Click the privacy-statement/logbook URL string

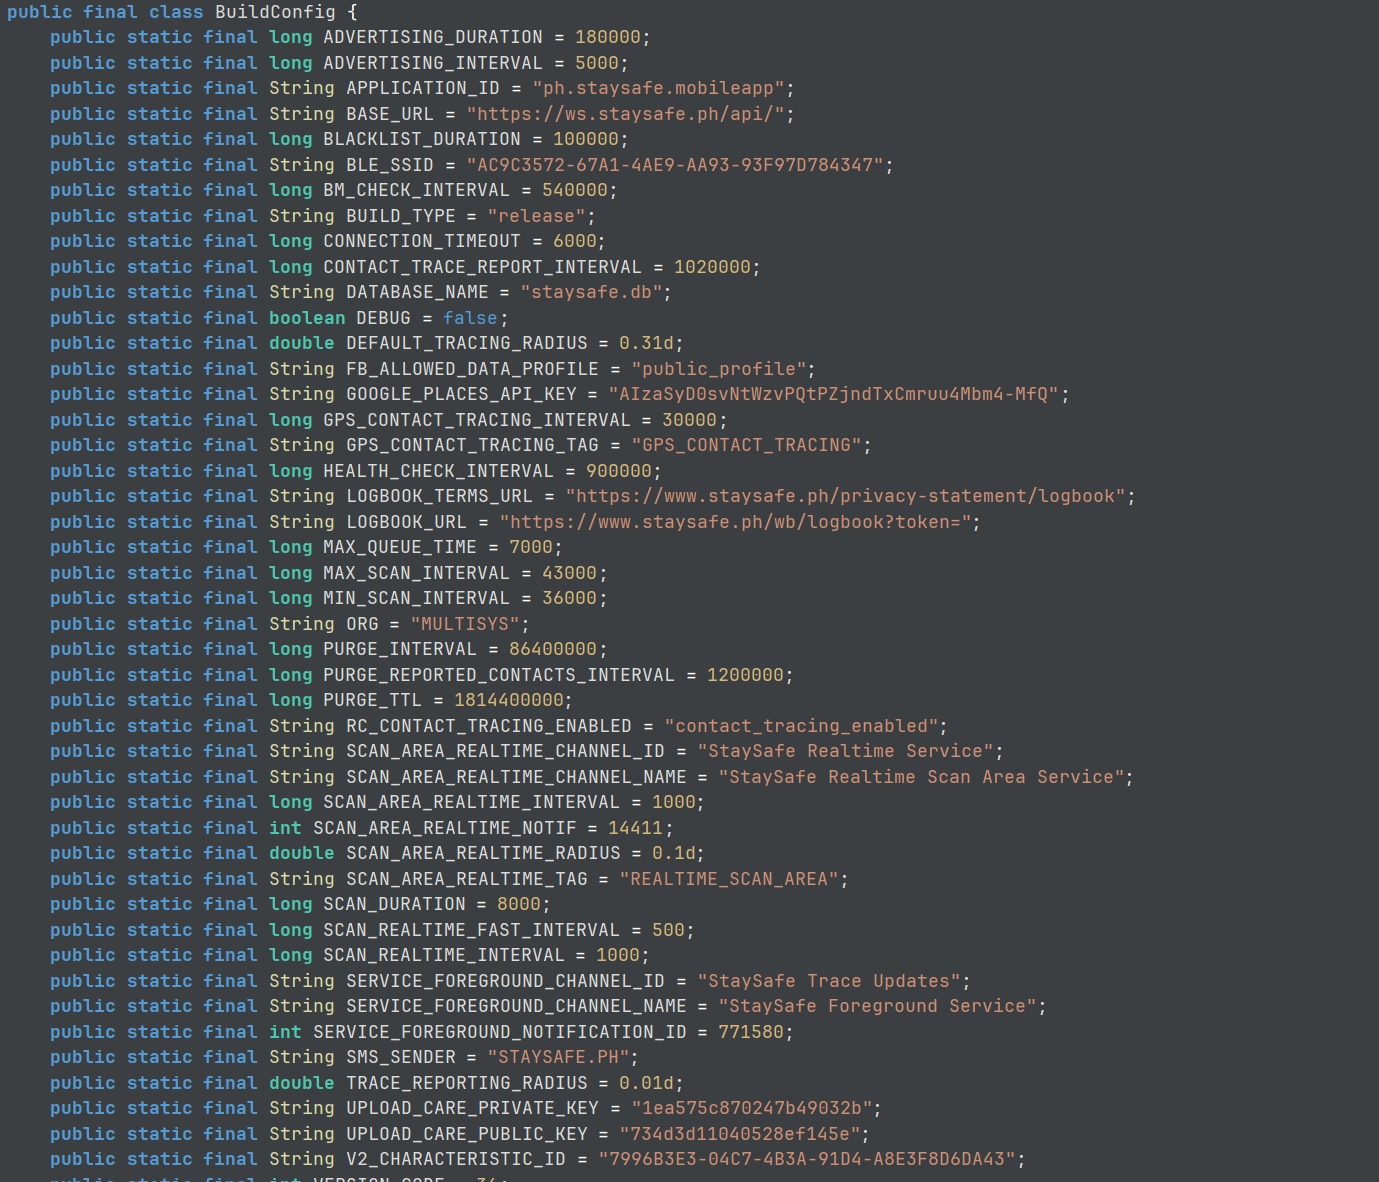(x=846, y=496)
